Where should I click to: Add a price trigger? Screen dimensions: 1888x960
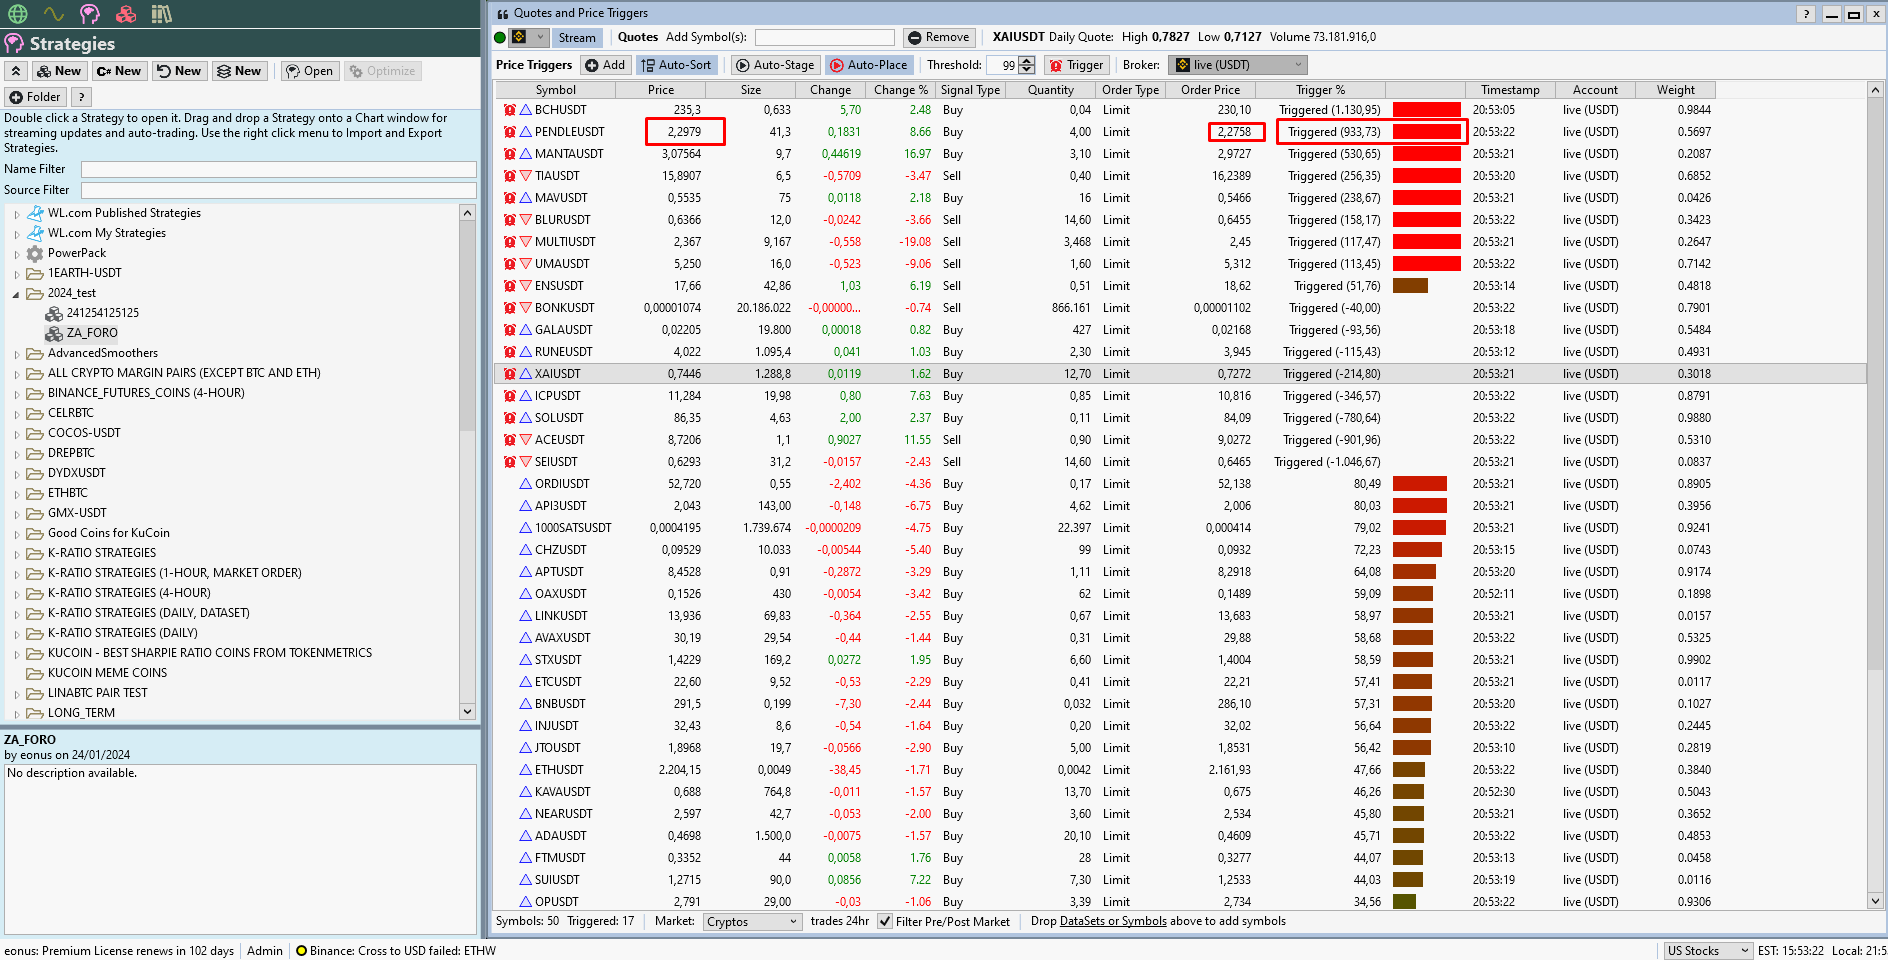[x=605, y=65]
